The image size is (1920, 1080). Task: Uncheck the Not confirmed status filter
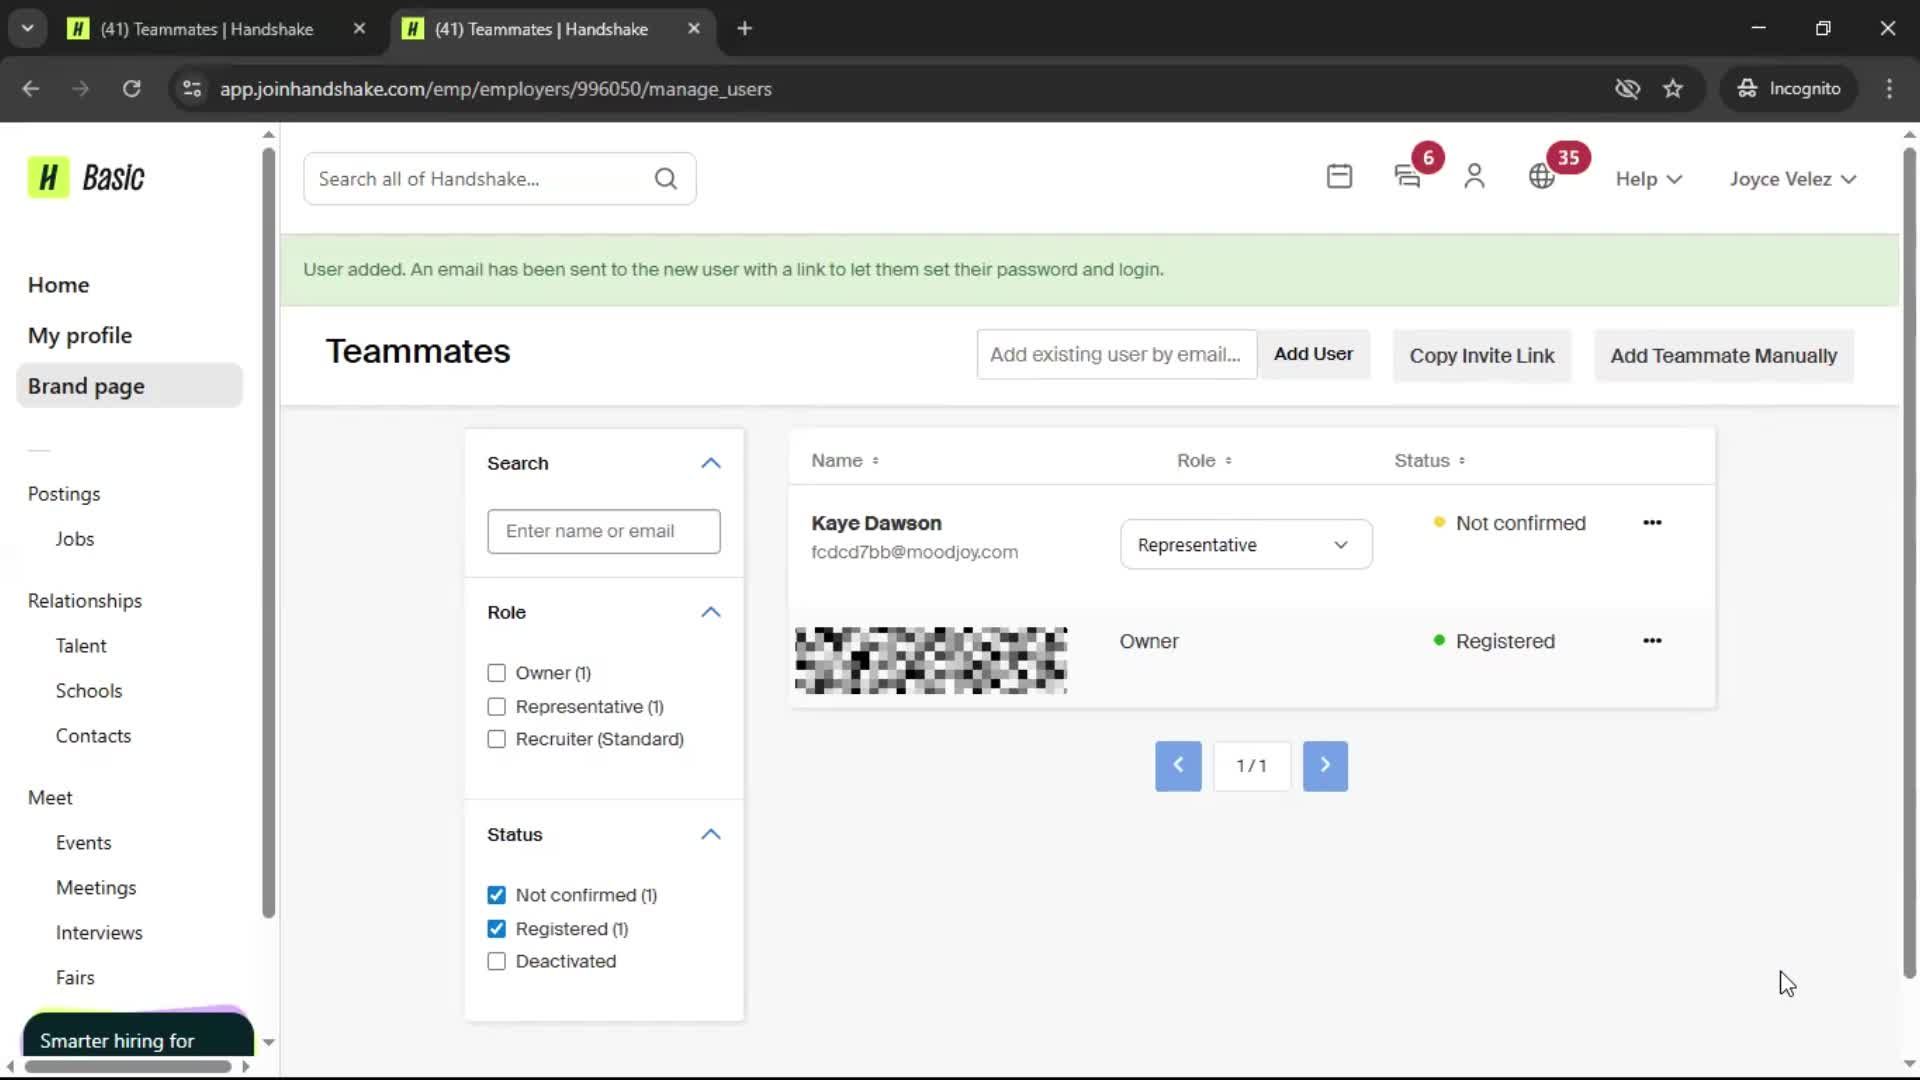click(x=497, y=895)
